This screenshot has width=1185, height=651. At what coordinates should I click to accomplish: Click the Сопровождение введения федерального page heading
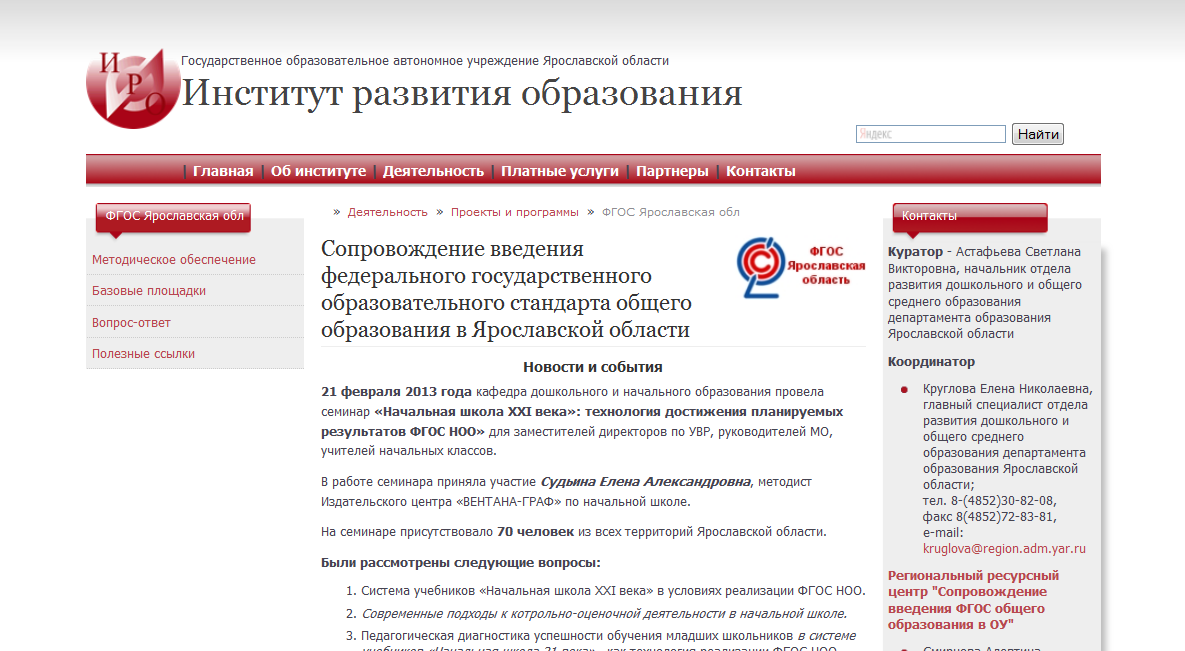pyautogui.click(x=506, y=289)
